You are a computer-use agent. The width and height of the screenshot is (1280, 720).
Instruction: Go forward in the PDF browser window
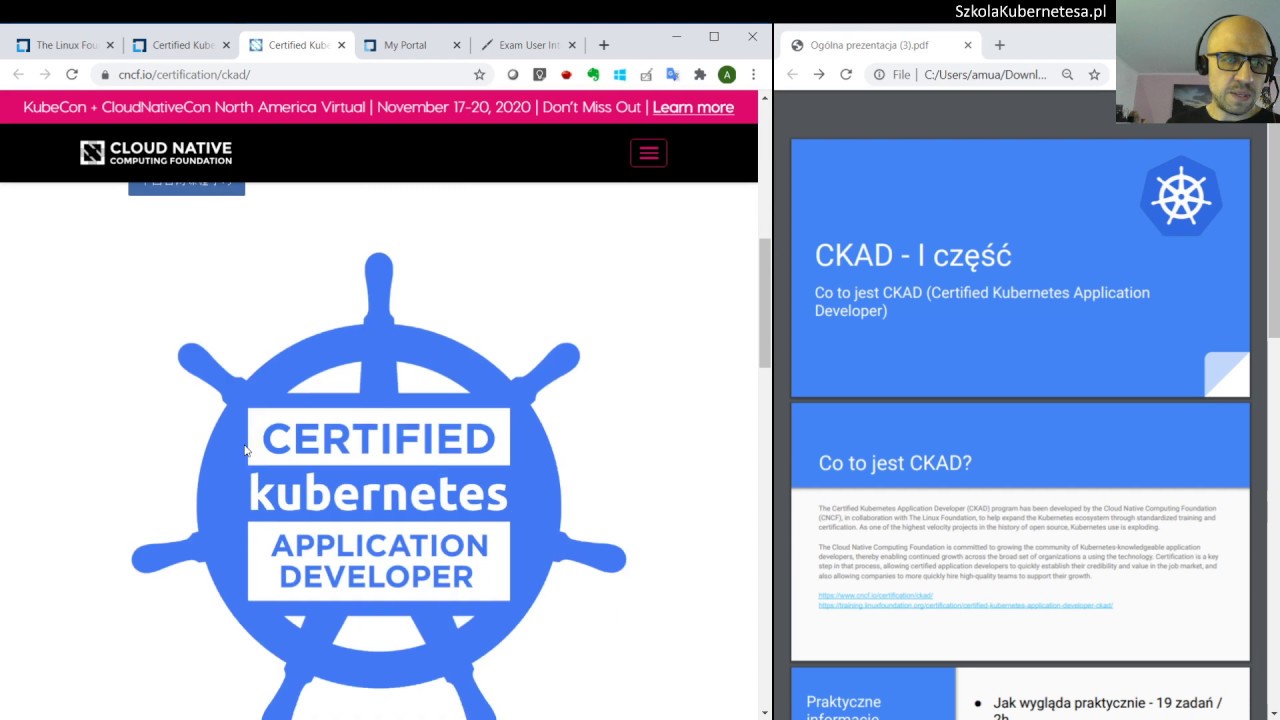point(819,74)
